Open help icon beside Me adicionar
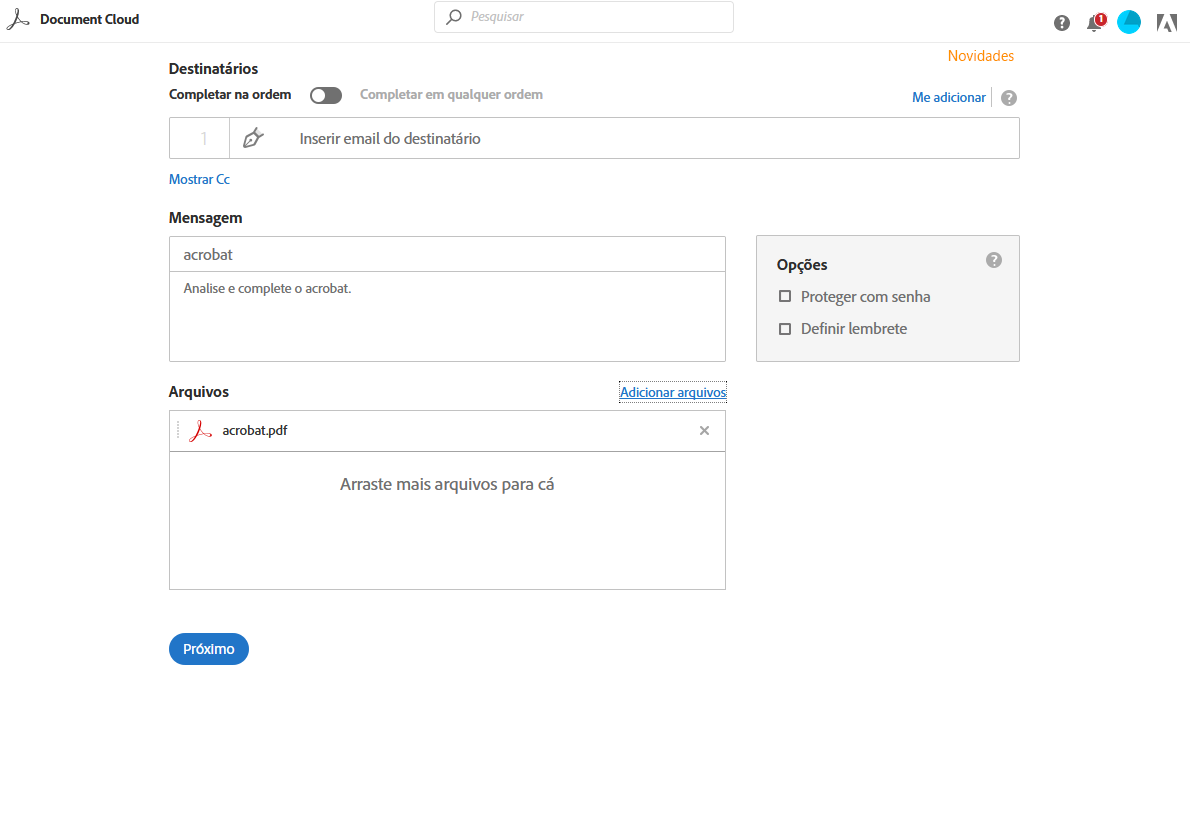The width and height of the screenshot is (1190, 825). pos(1009,98)
